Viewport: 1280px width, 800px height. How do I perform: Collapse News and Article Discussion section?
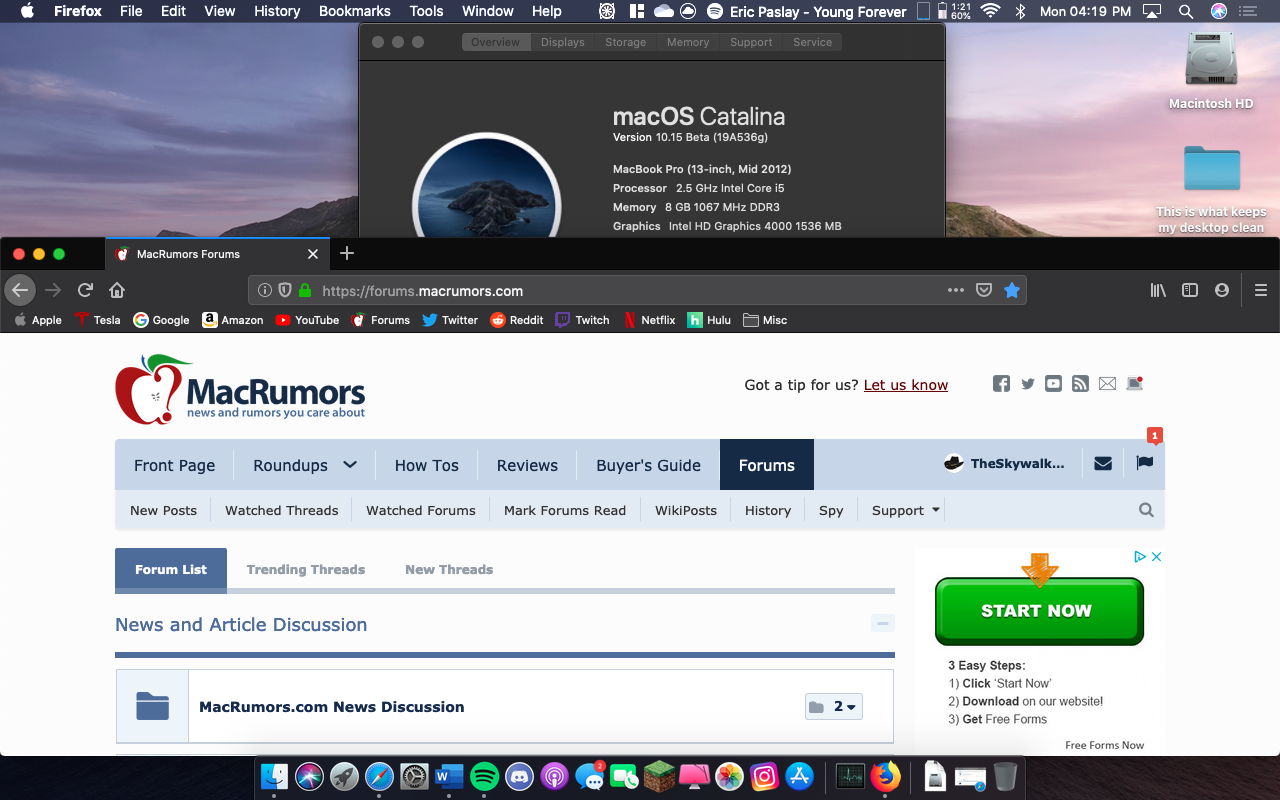[x=882, y=623]
